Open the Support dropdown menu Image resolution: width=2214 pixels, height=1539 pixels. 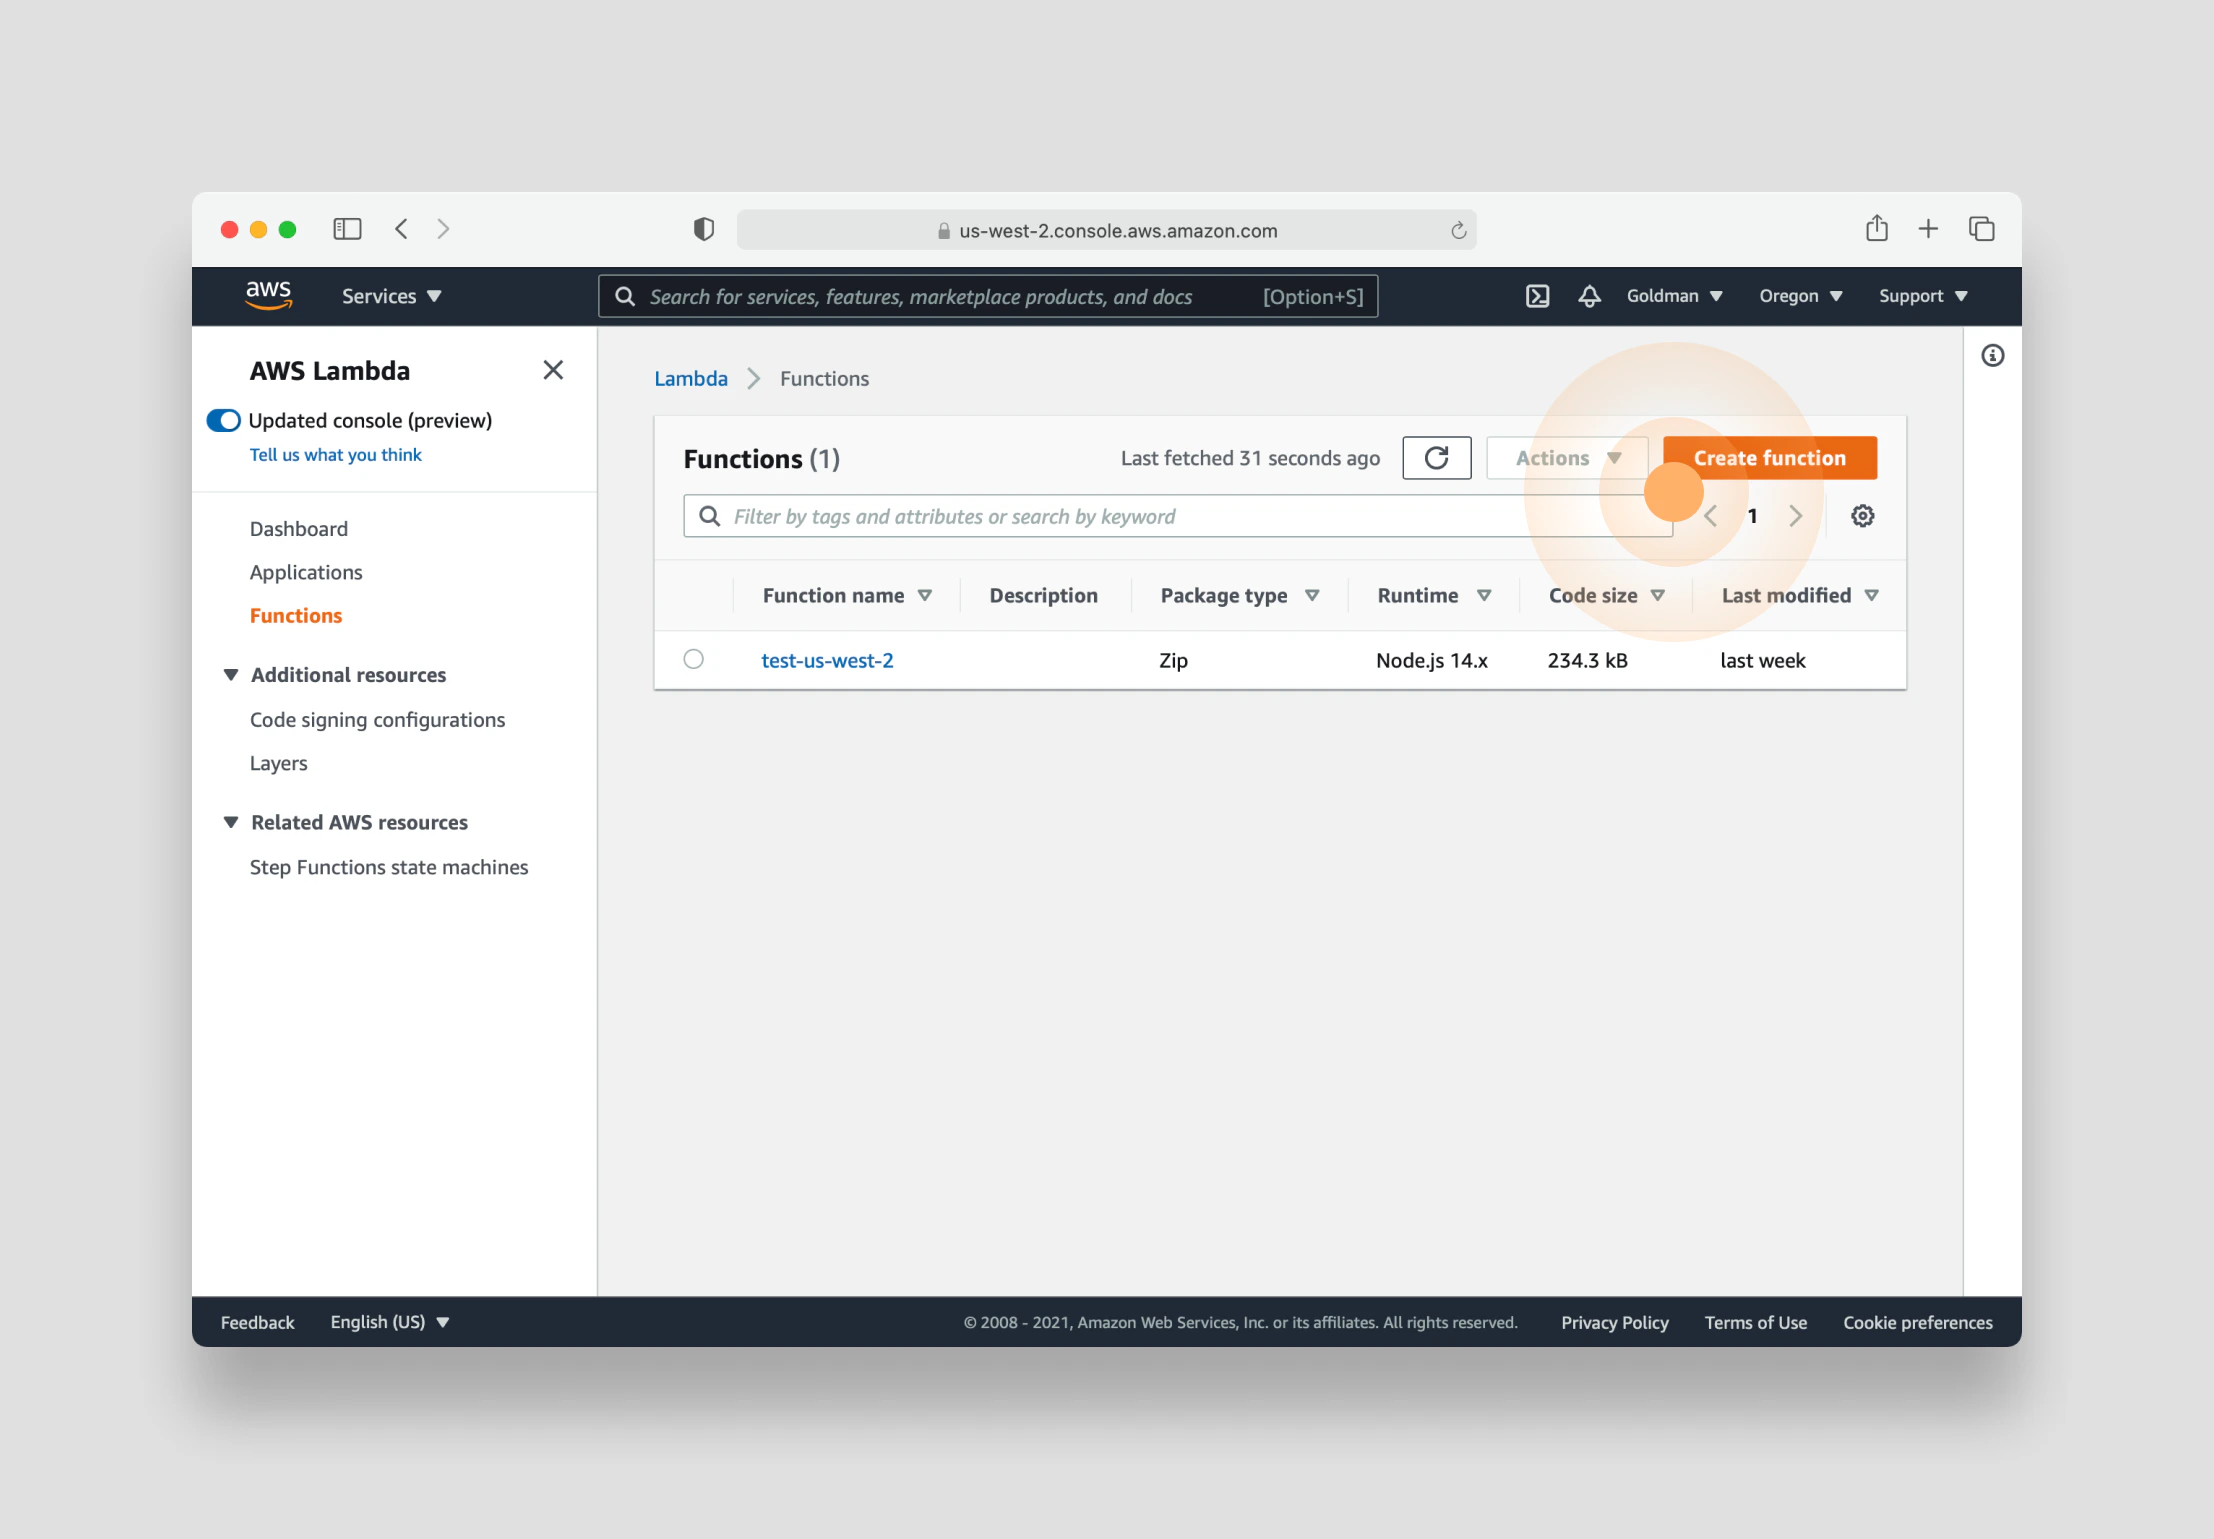pos(1922,296)
